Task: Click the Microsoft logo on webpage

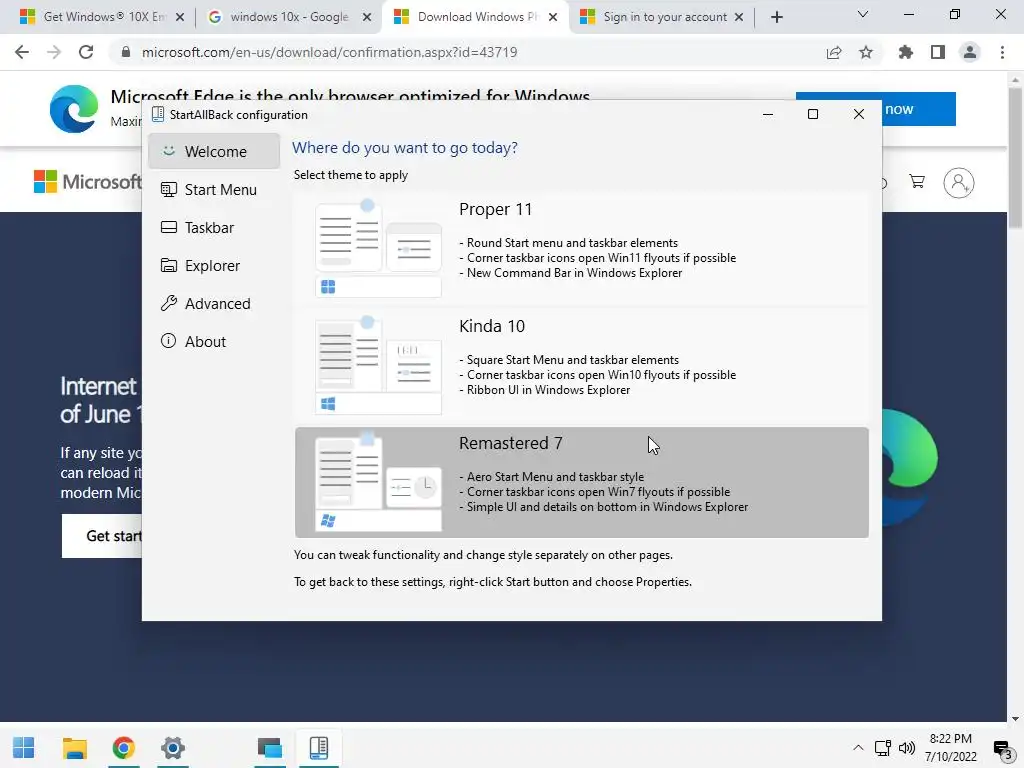Action: (88, 182)
